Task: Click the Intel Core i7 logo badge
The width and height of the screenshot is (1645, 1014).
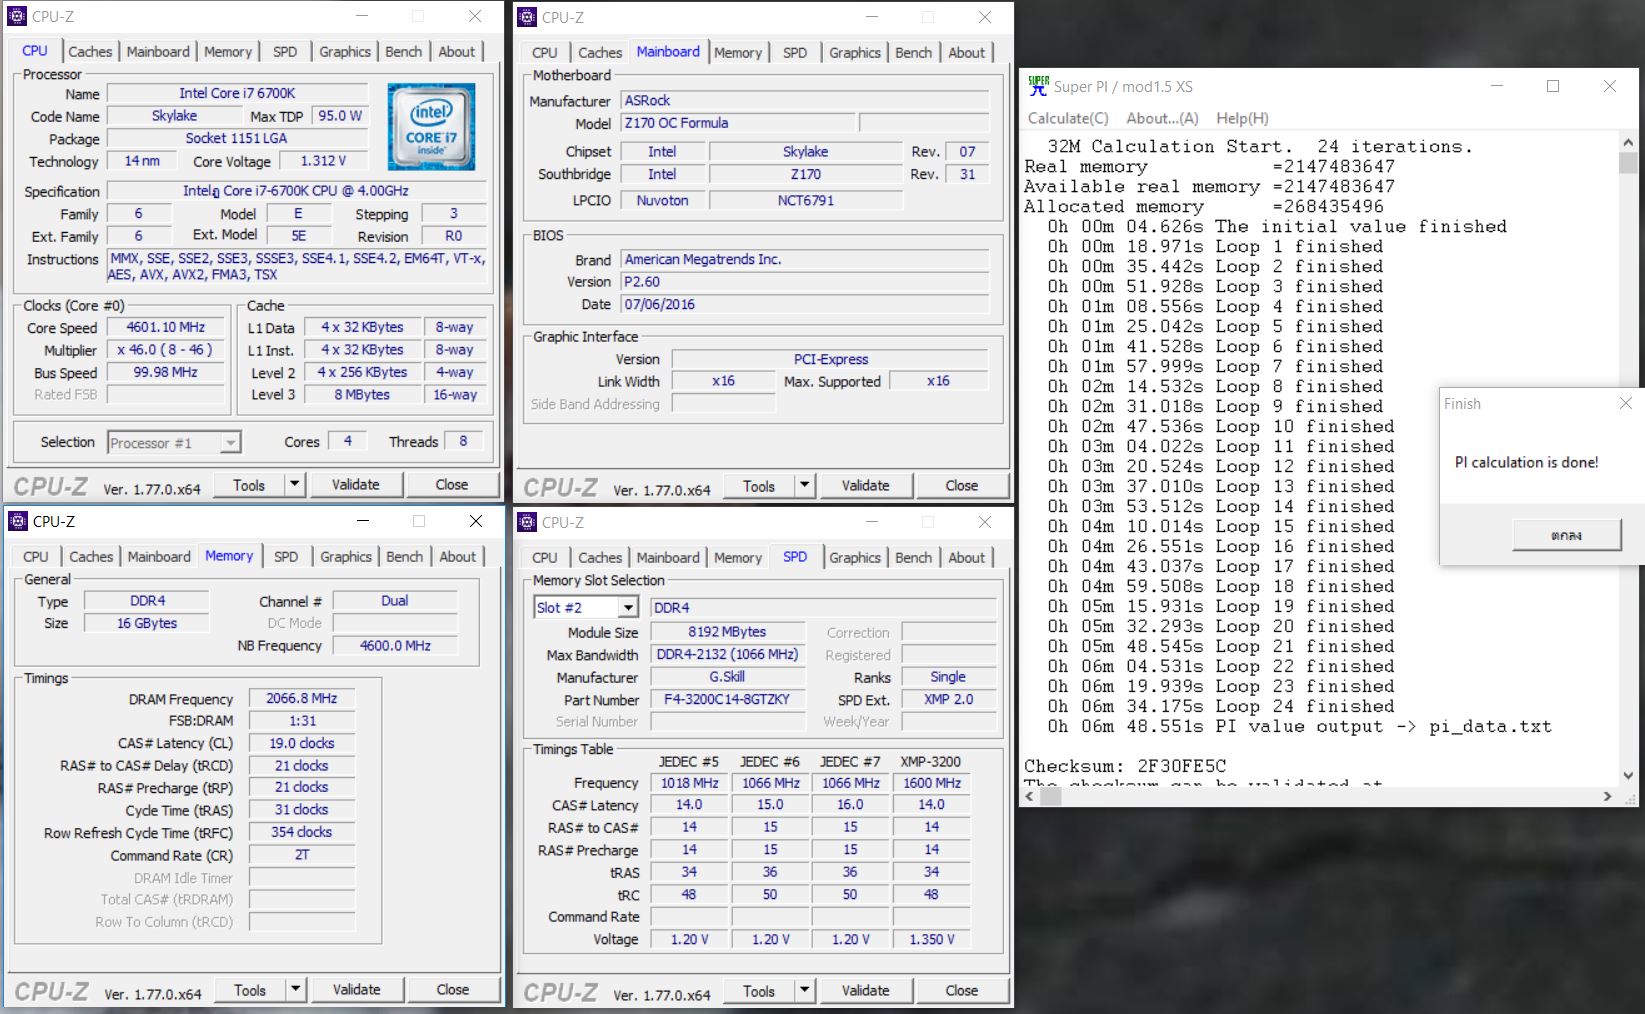Action: tap(431, 126)
